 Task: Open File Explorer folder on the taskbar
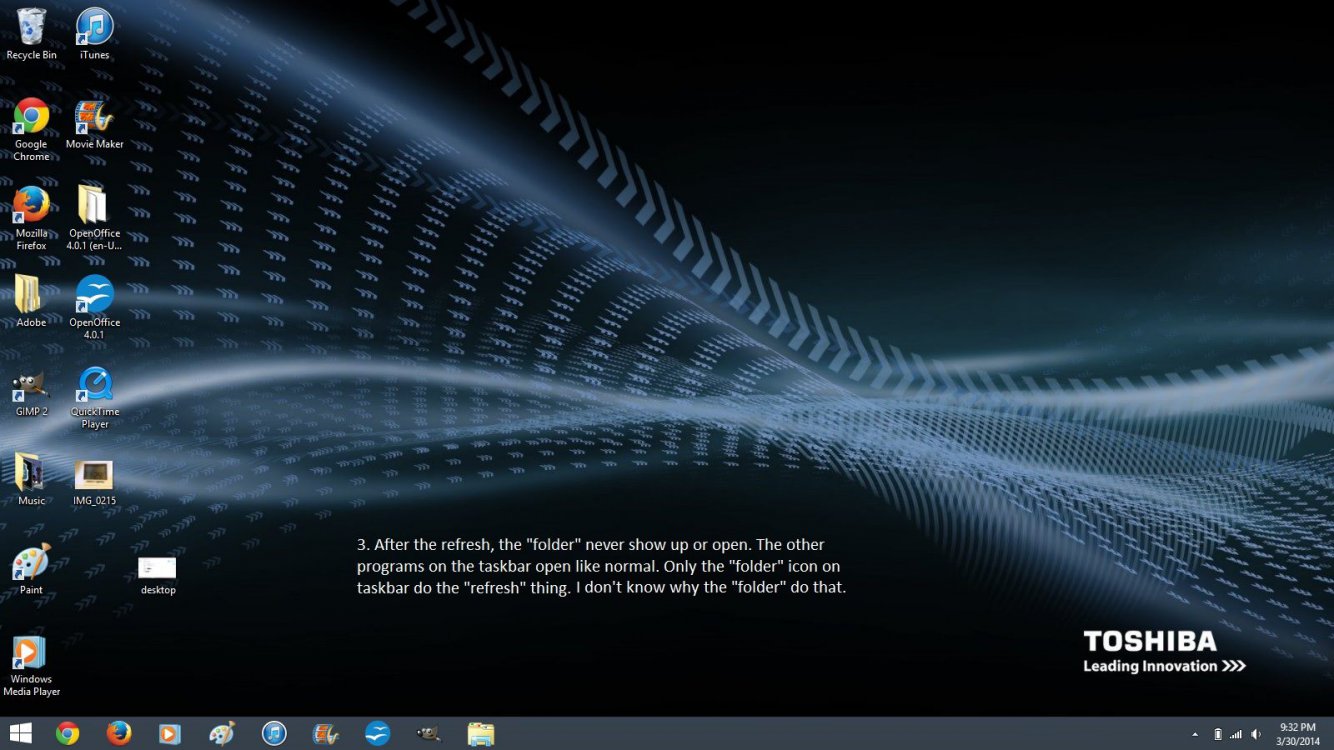pyautogui.click(x=481, y=733)
